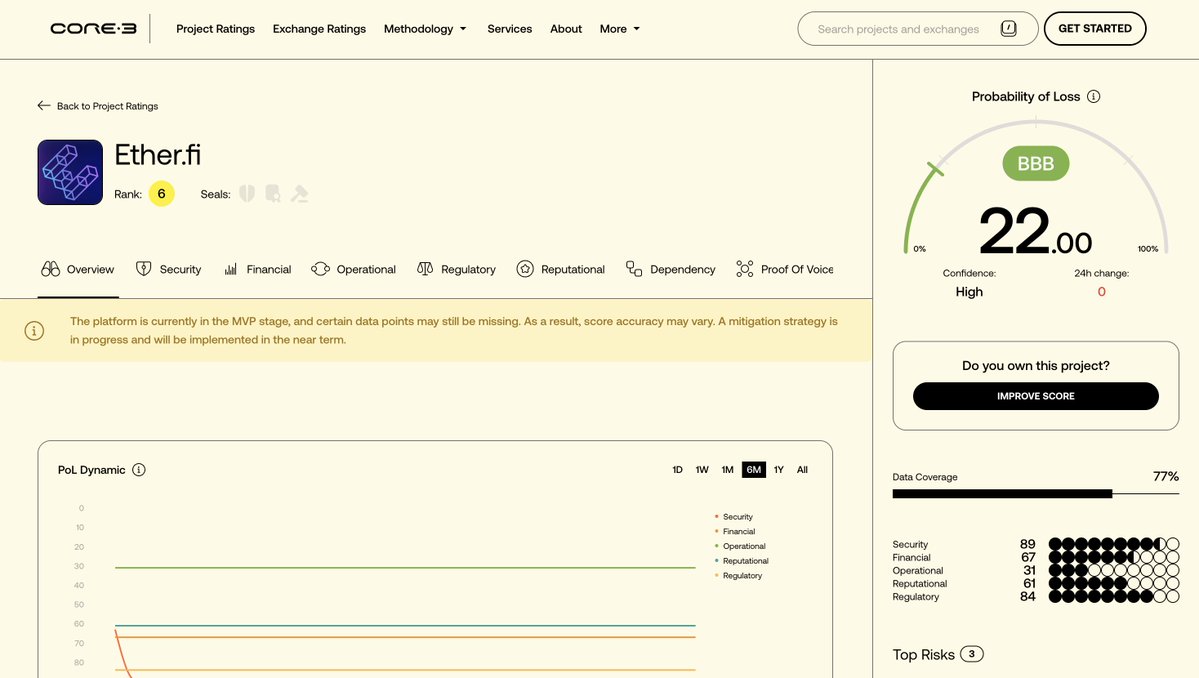Click the Data Coverage progress bar
Viewport: 1199px width, 678px height.
tap(1035, 494)
